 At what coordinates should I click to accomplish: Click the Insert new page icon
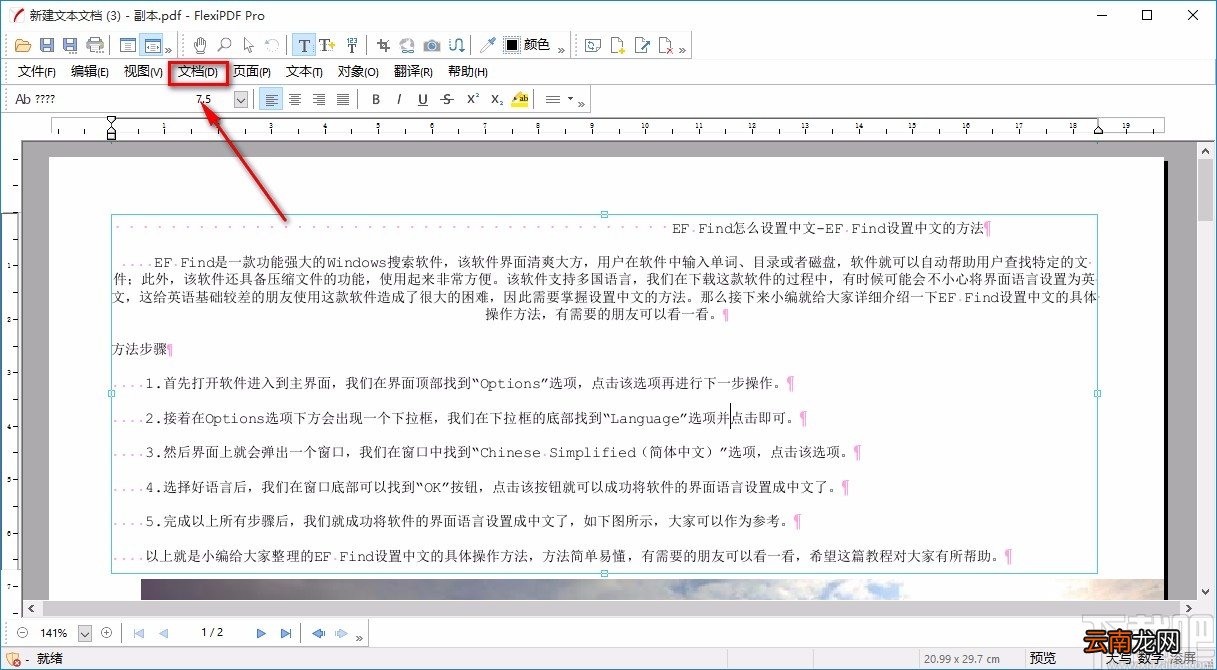point(618,45)
